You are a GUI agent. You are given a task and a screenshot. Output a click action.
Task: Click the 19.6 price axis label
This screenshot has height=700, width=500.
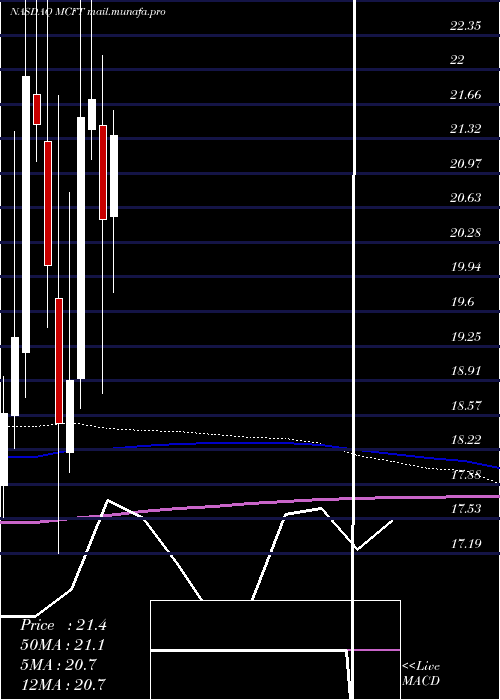tap(462, 302)
